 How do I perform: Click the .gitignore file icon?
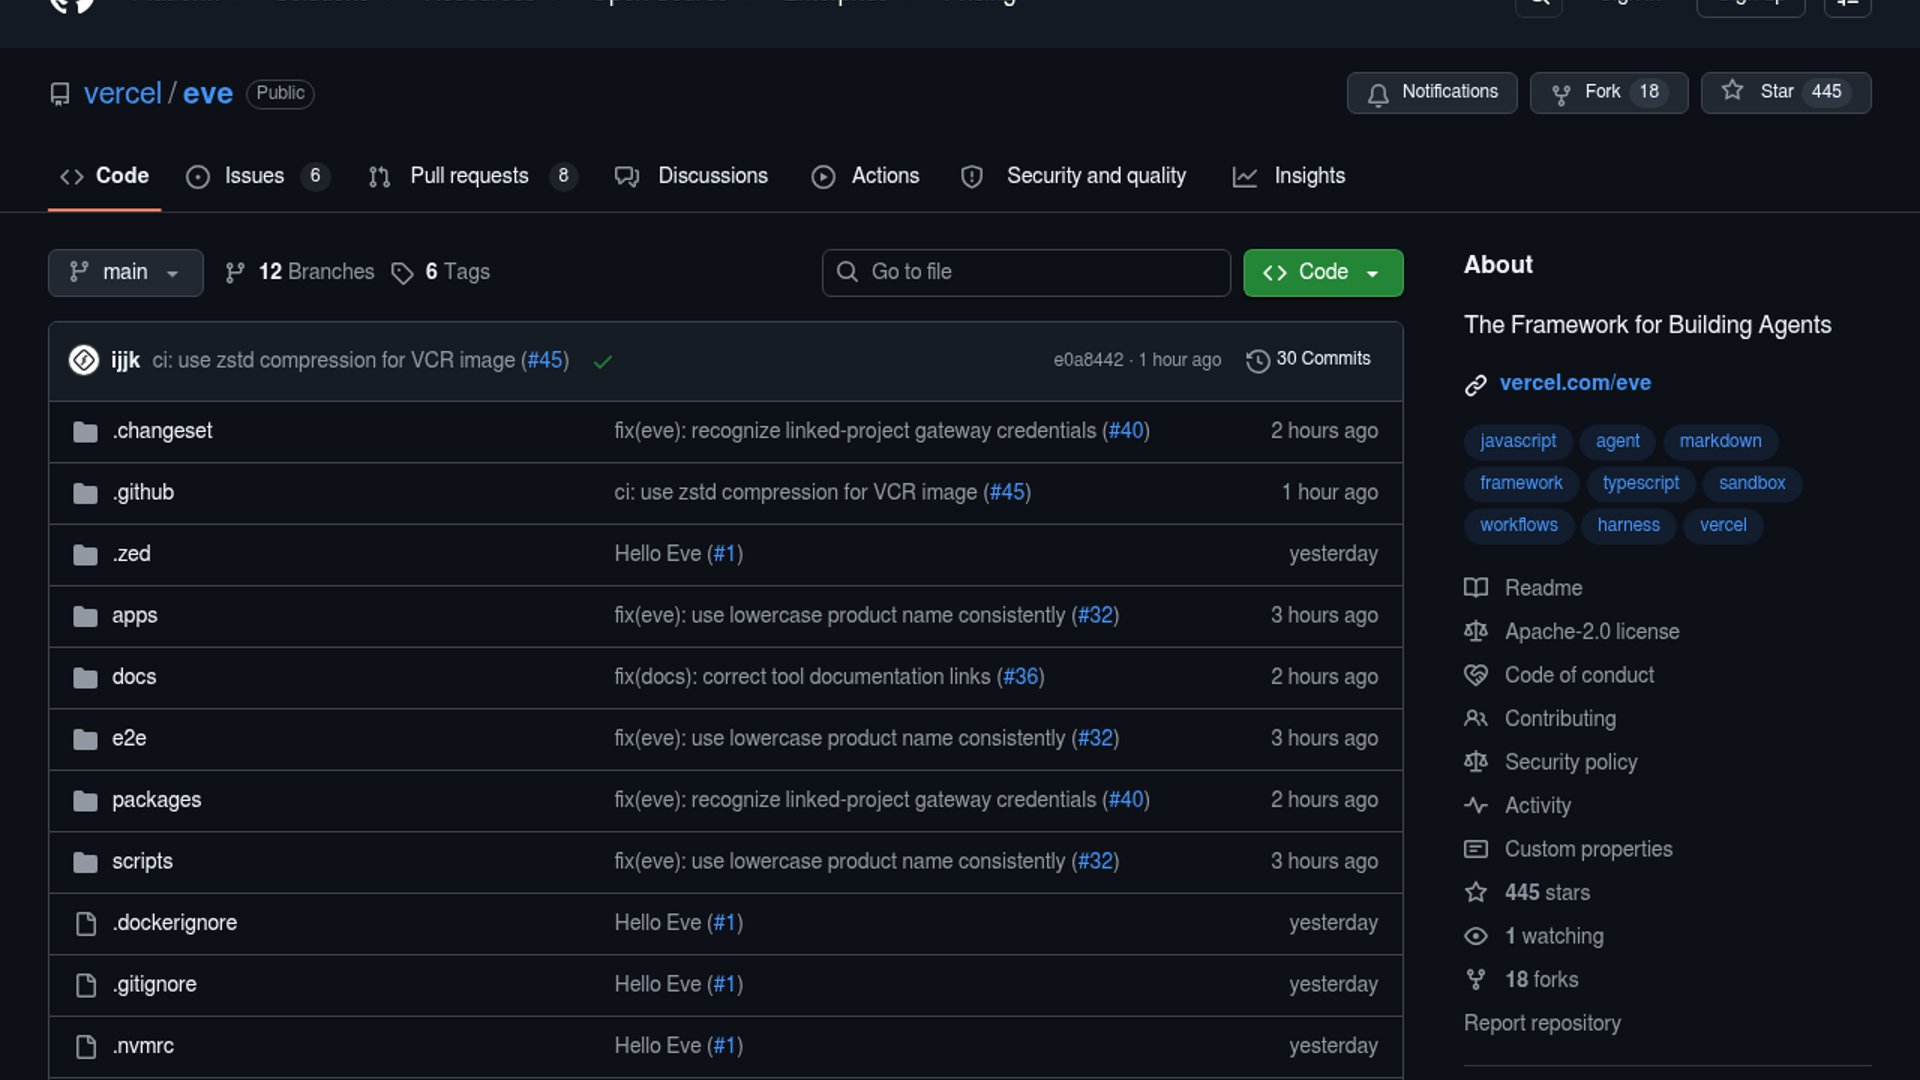86,985
